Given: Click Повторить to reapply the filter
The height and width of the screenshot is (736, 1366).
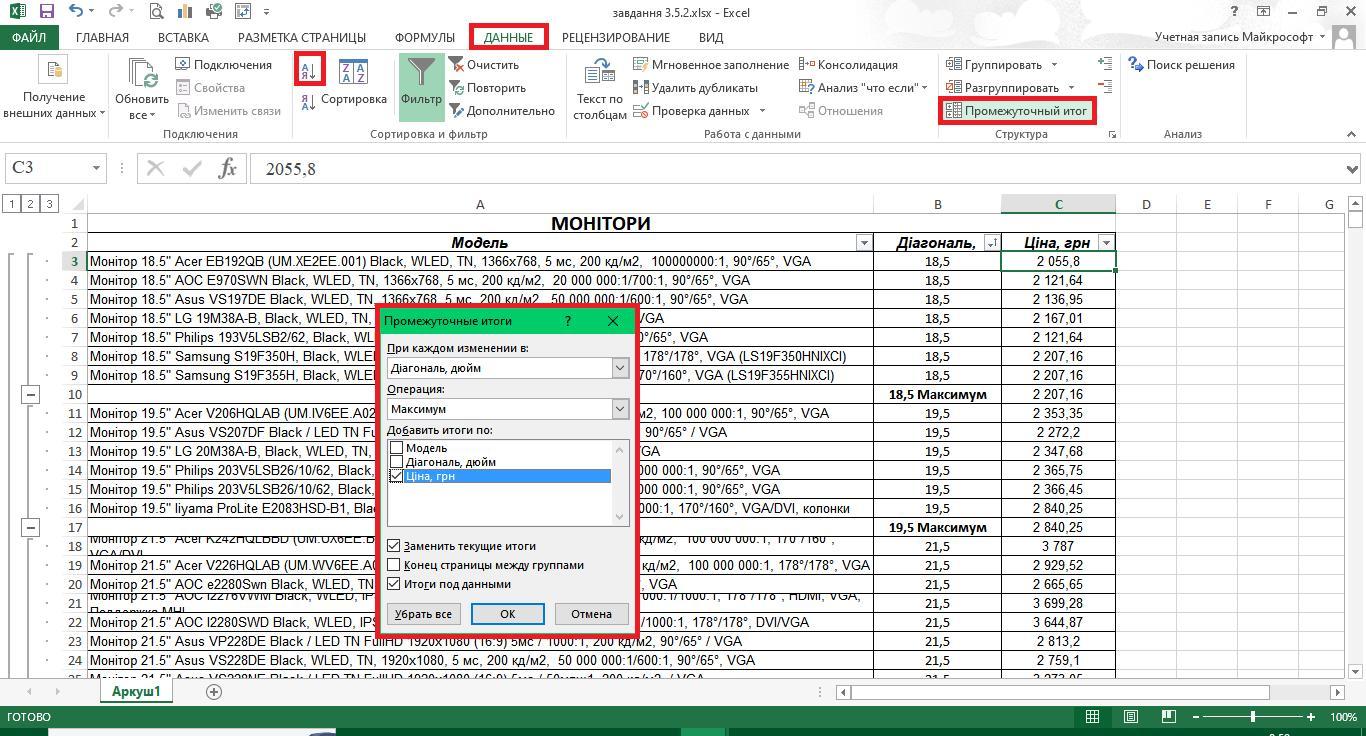Looking at the screenshot, I should tap(487, 88).
